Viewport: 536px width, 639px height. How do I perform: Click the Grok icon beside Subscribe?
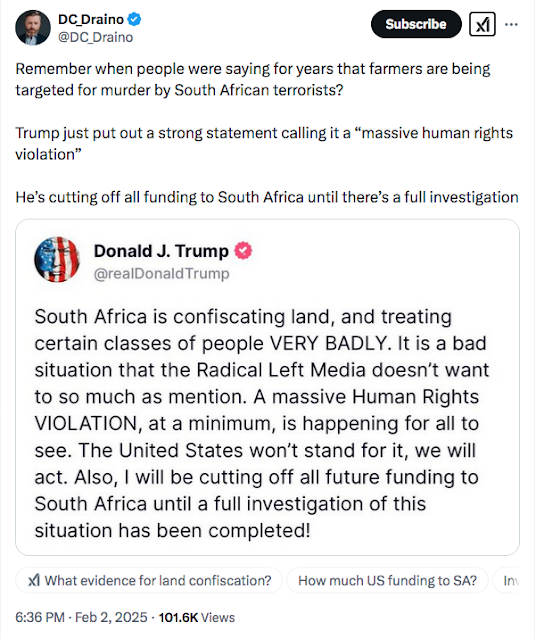click(x=482, y=24)
